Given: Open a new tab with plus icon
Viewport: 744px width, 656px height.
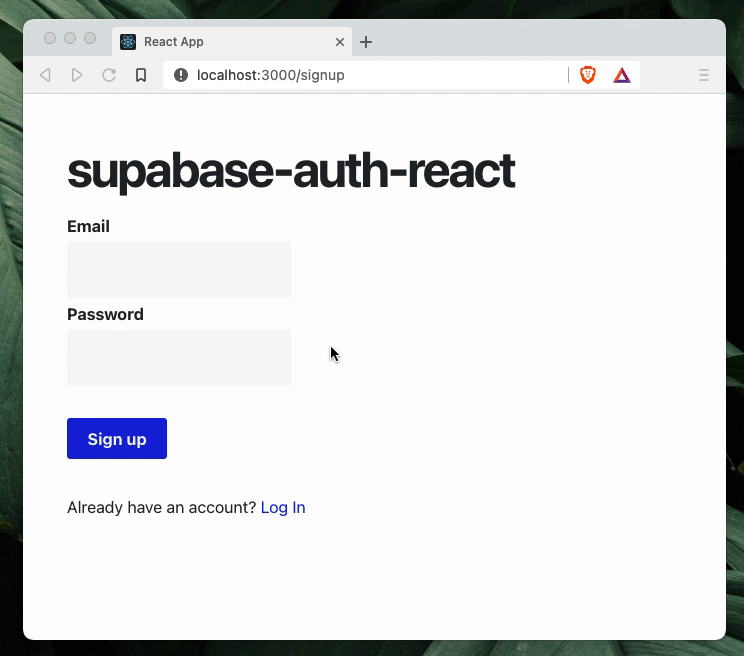Looking at the screenshot, I should tap(366, 42).
